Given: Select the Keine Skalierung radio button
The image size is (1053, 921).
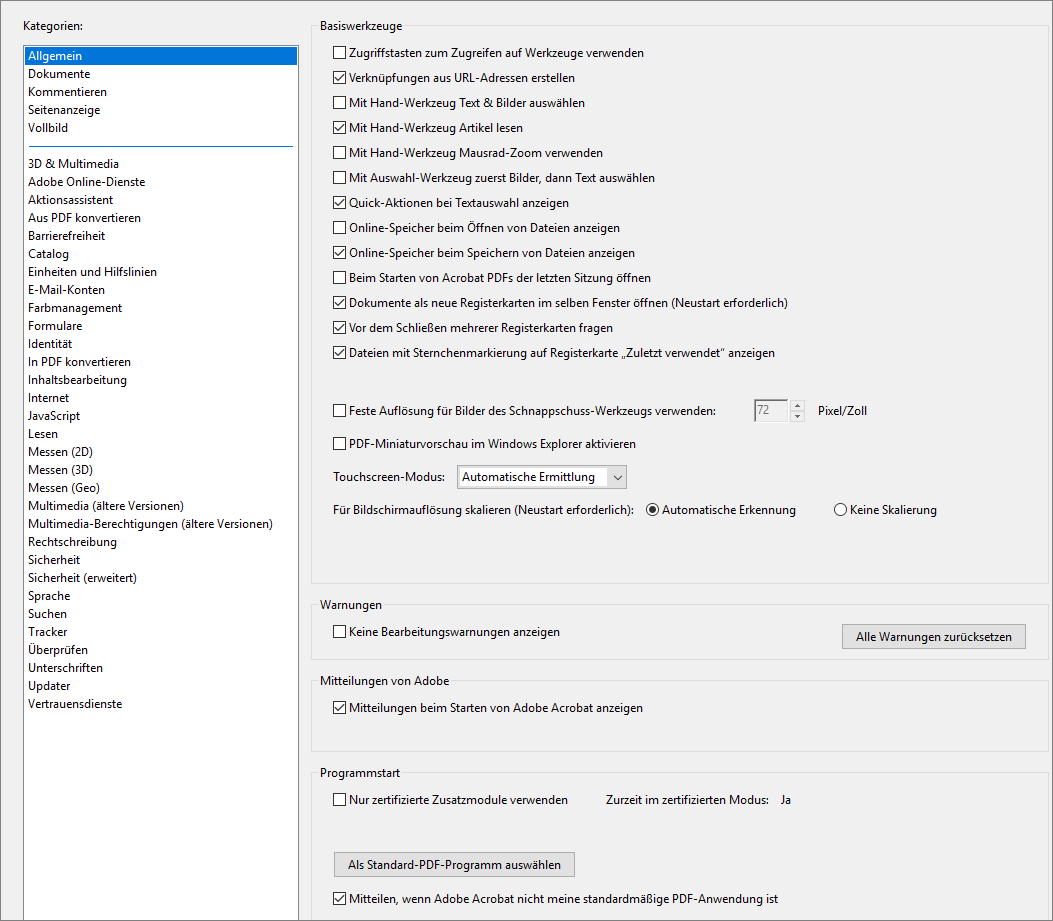Looking at the screenshot, I should coord(840,510).
